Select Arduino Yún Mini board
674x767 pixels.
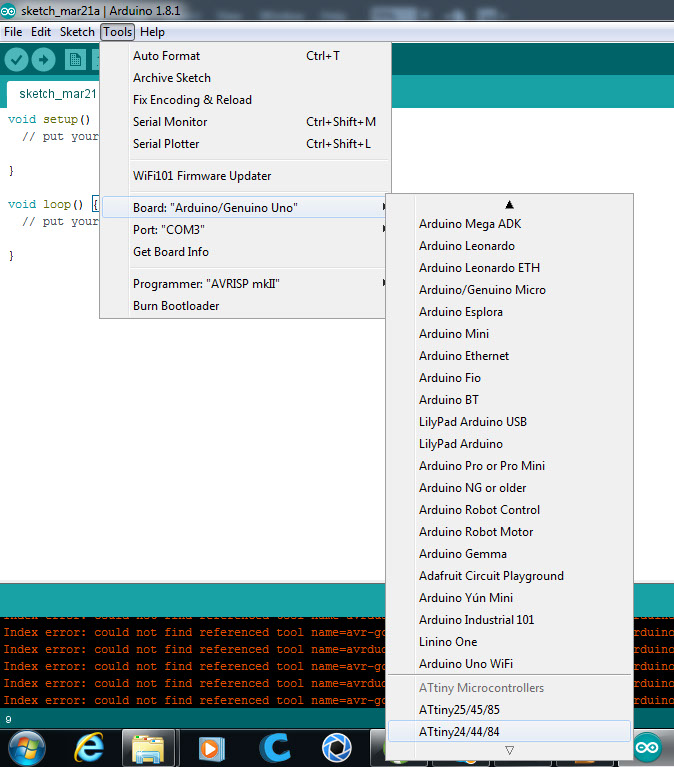click(x=509, y=598)
